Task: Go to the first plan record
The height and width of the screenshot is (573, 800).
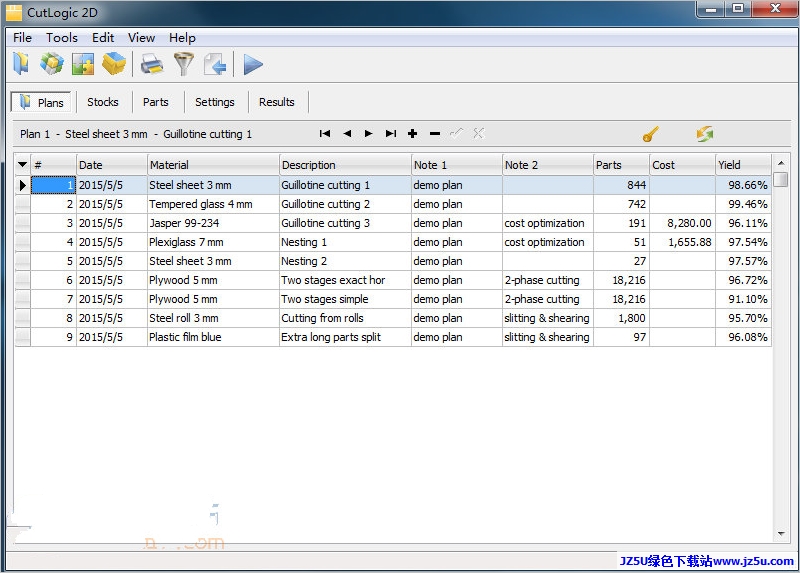Action: 324,134
